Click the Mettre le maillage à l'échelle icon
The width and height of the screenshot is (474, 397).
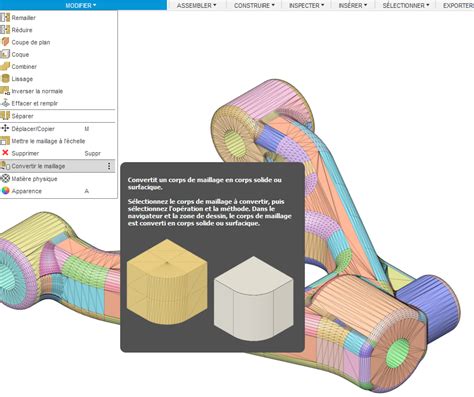coord(5,141)
